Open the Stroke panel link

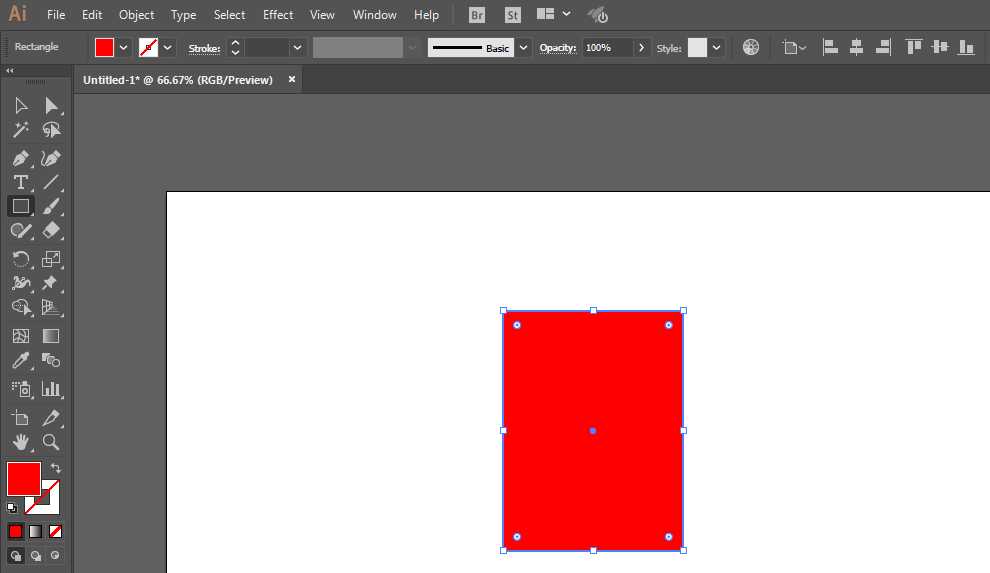coord(205,48)
